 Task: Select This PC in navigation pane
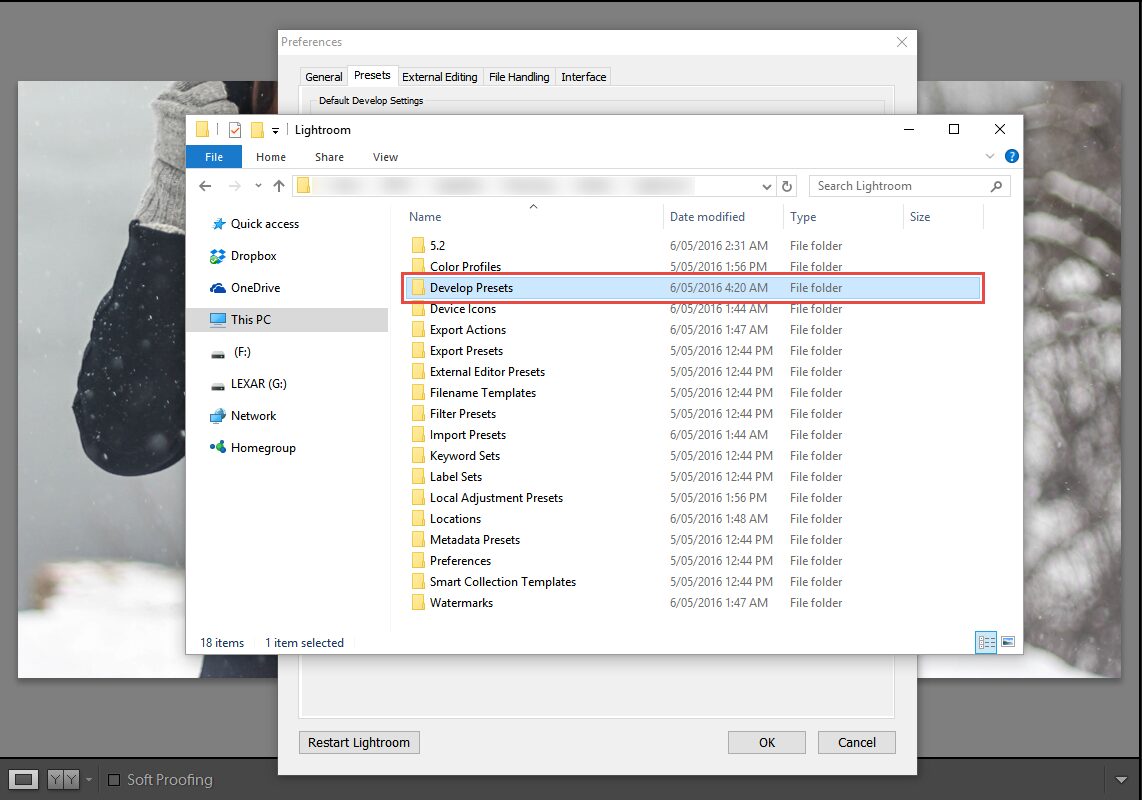point(287,320)
